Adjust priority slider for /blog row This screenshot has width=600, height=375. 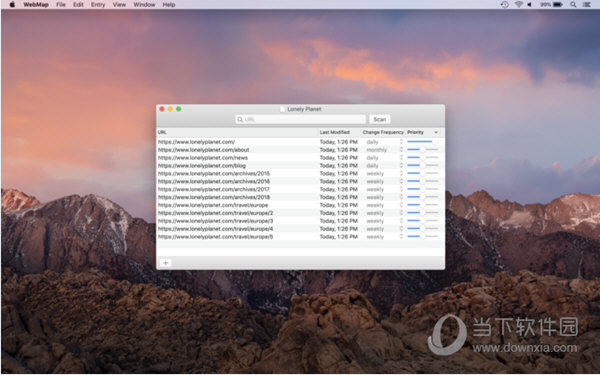click(422, 165)
